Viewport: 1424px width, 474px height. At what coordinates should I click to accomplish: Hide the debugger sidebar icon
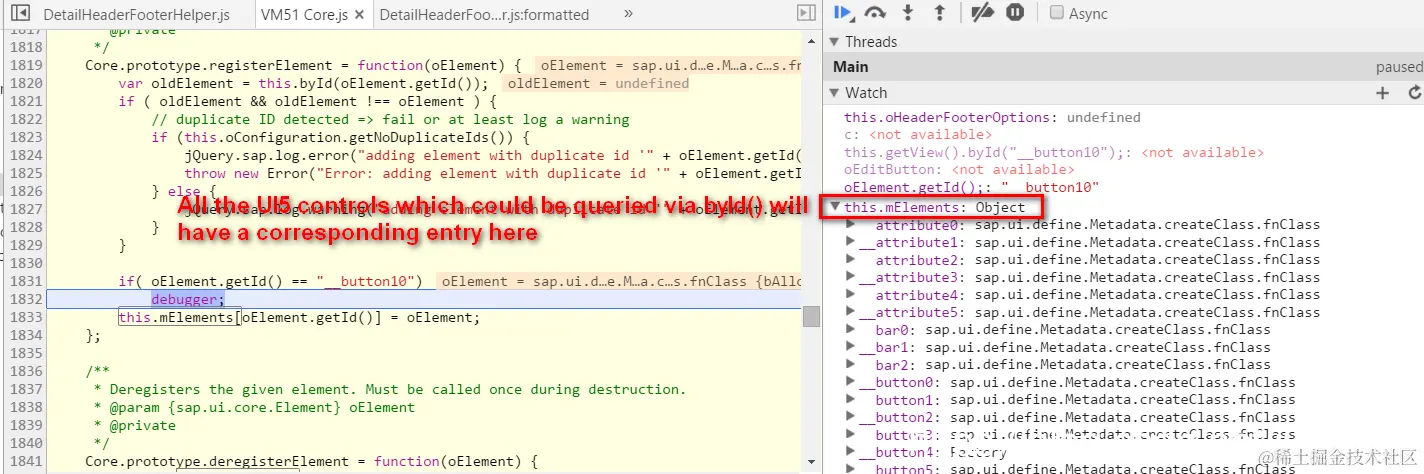[806, 14]
